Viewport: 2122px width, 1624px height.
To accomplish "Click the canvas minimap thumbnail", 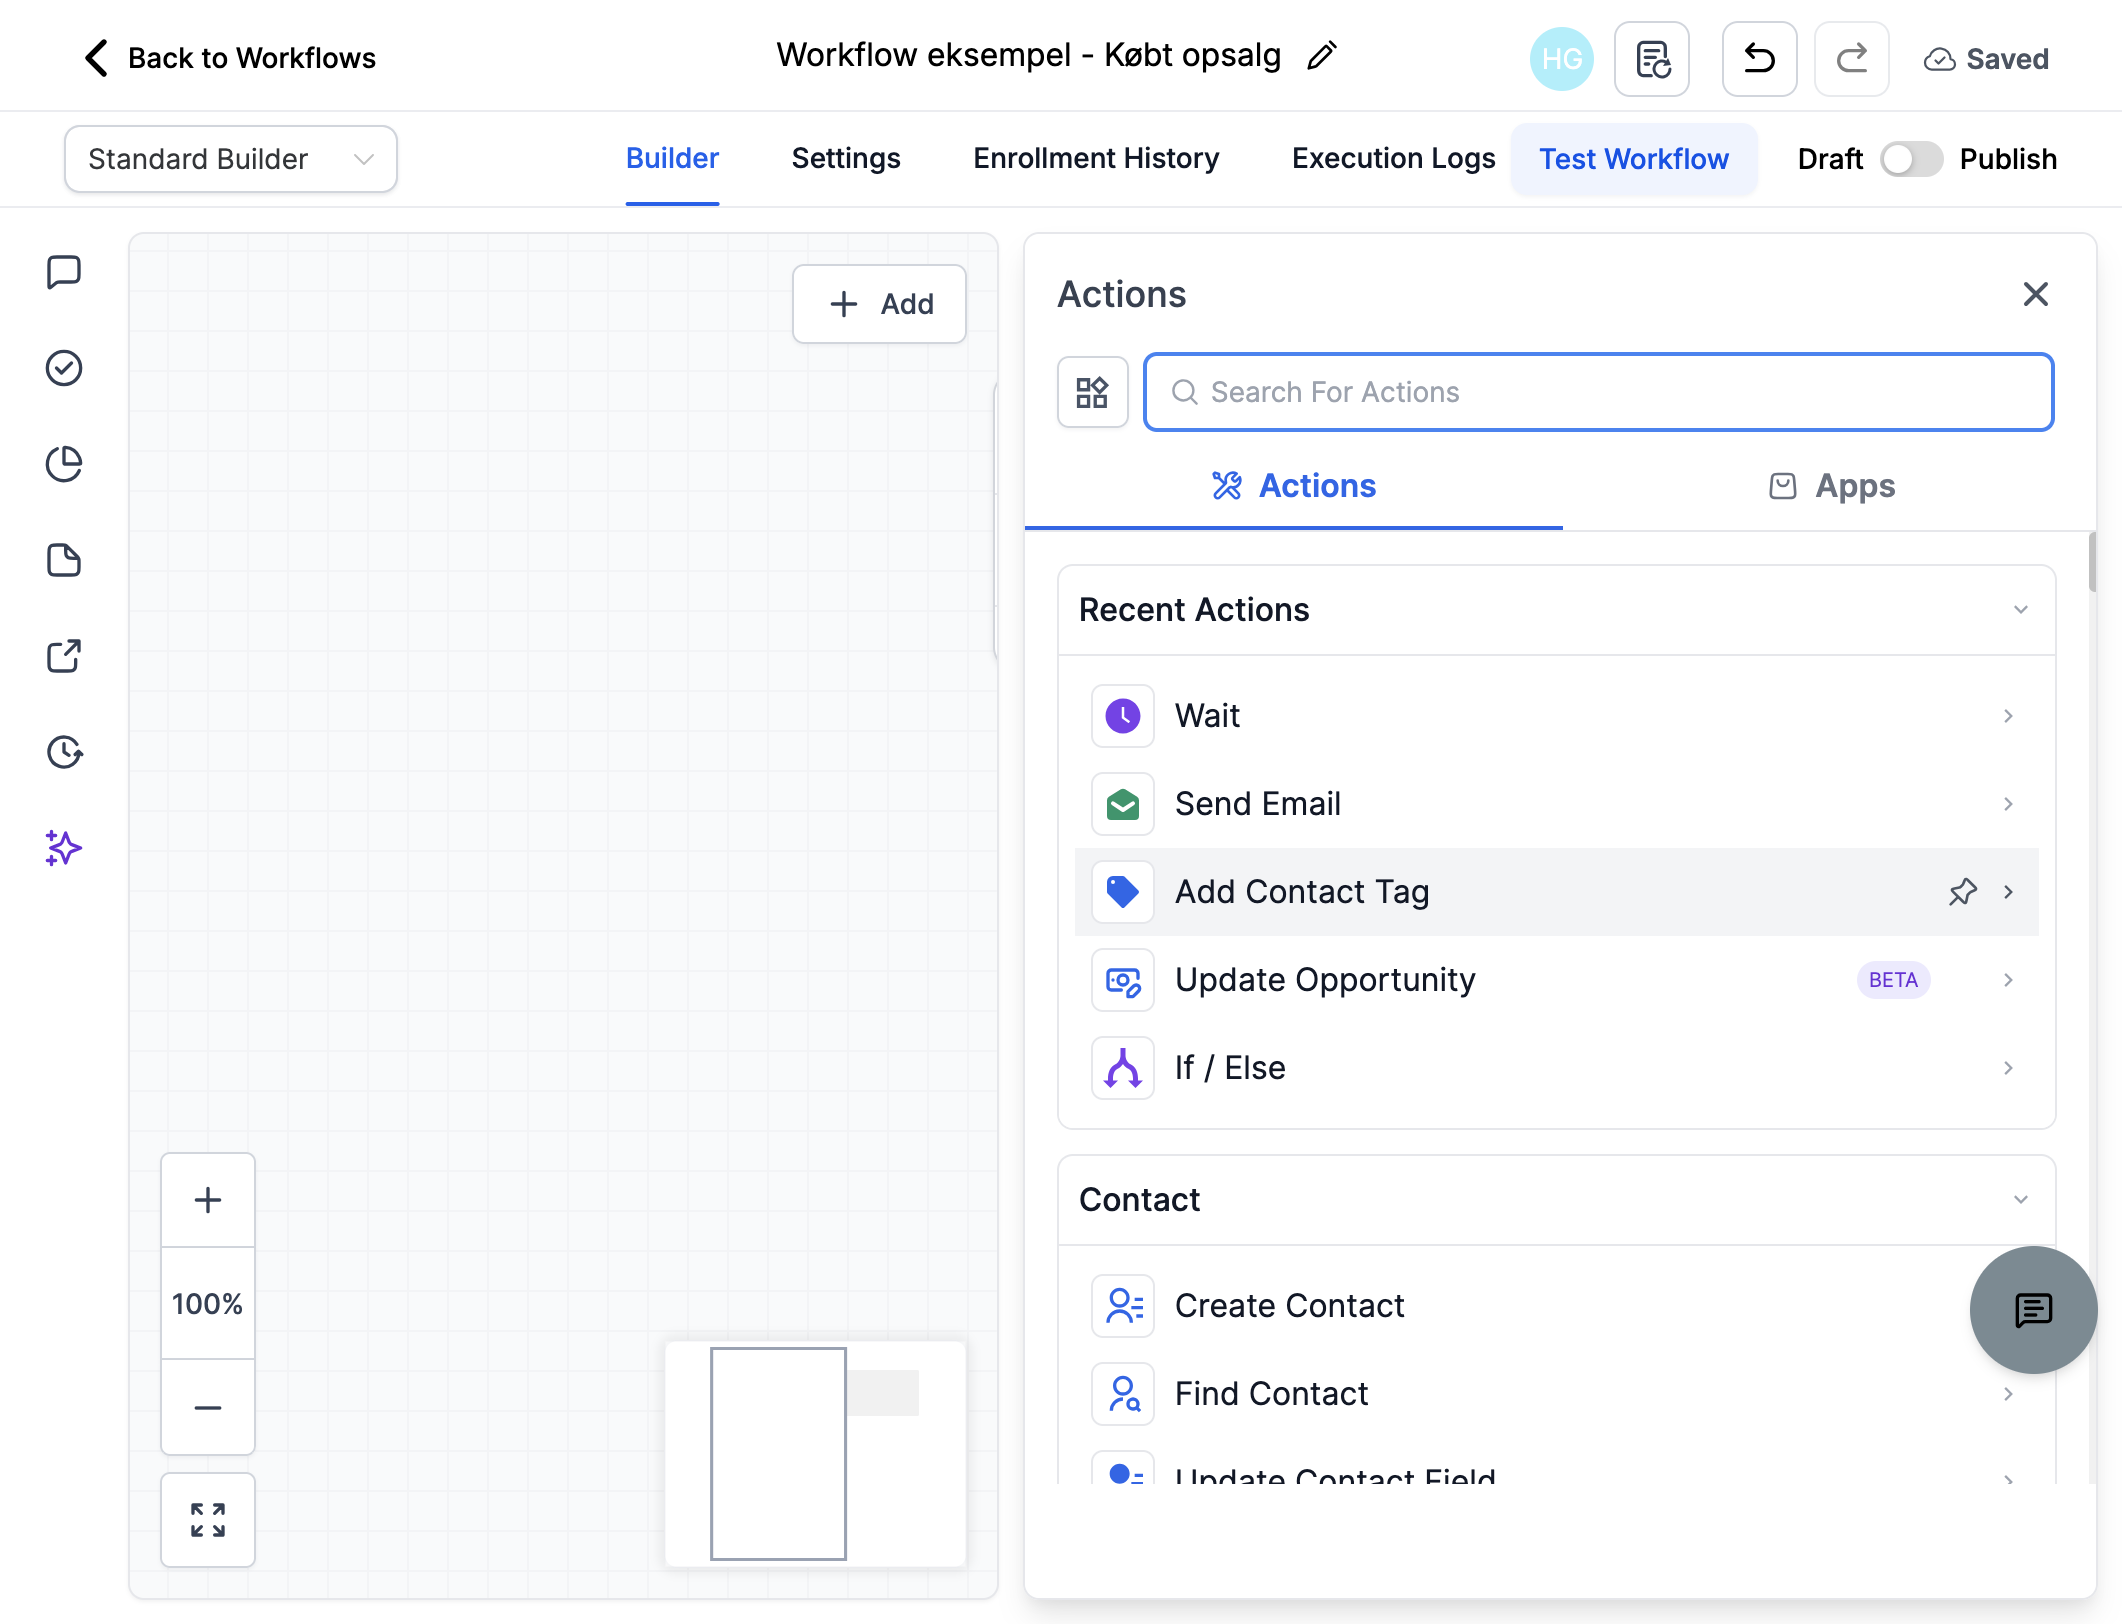I will pyautogui.click(x=816, y=1453).
